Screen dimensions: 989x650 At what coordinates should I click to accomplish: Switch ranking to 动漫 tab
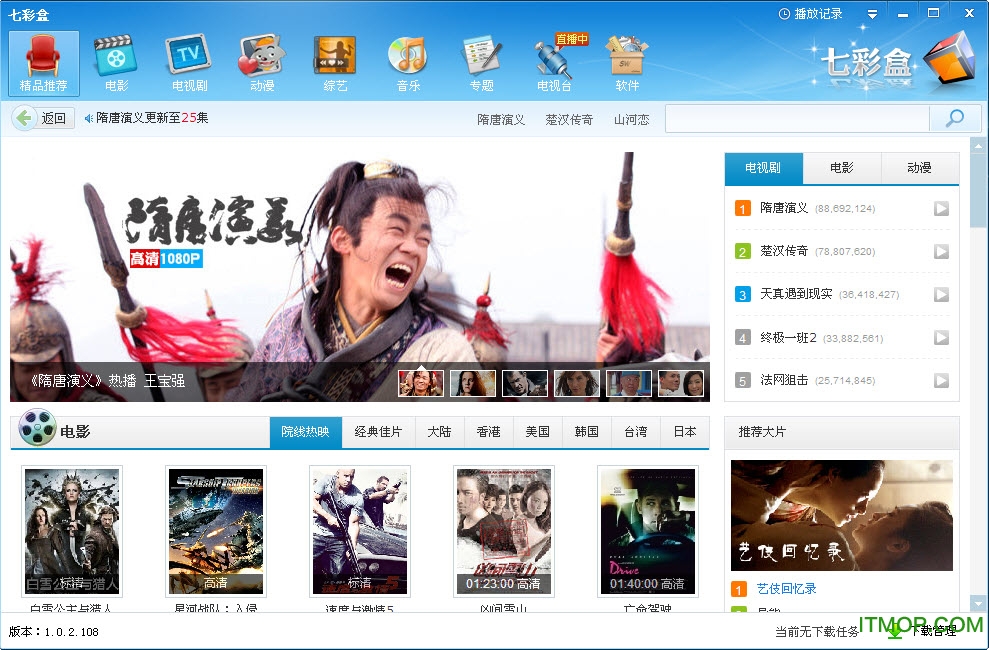click(920, 168)
